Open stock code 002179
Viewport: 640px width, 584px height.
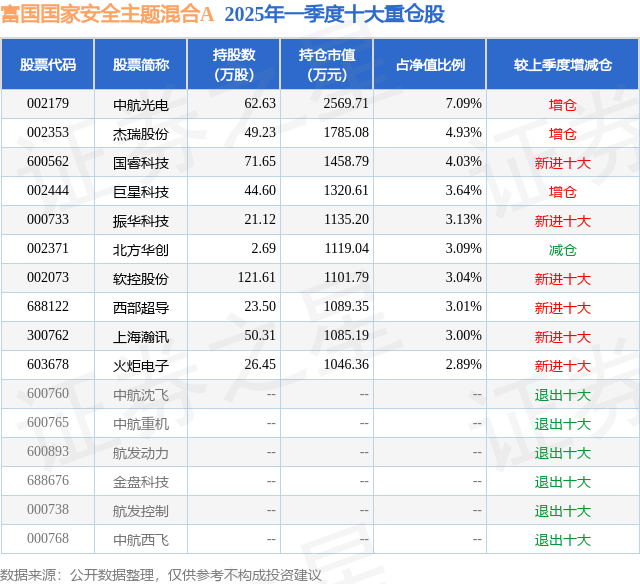click(x=48, y=104)
